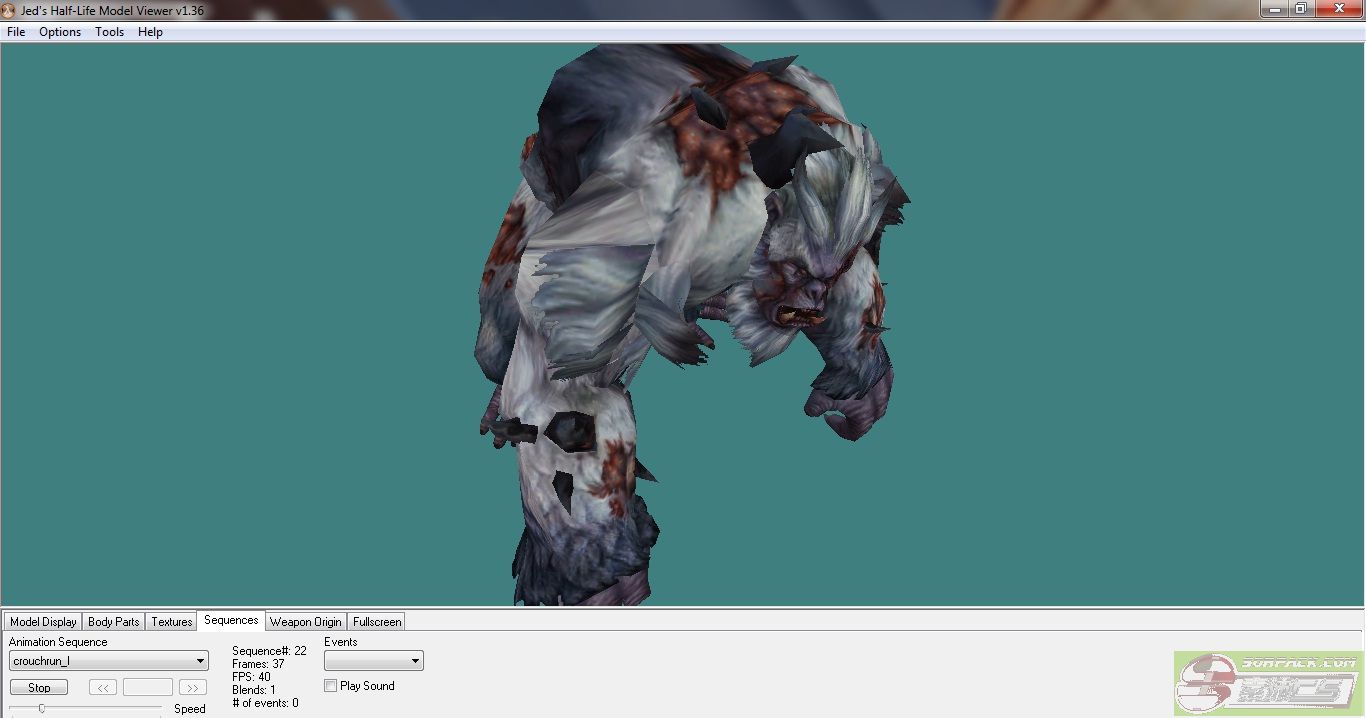Viewport: 1366px width, 718px height.
Task: Click the previous frame << button
Action: (x=103, y=688)
